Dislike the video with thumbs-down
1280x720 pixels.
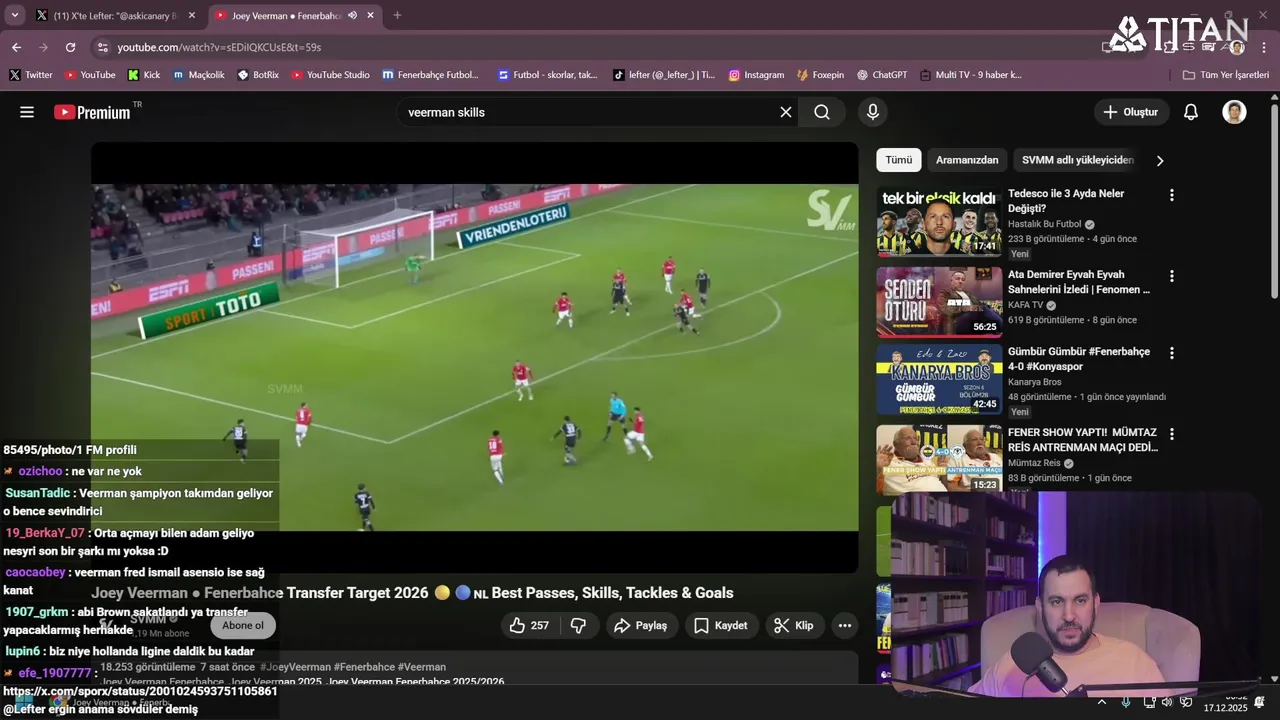point(578,625)
